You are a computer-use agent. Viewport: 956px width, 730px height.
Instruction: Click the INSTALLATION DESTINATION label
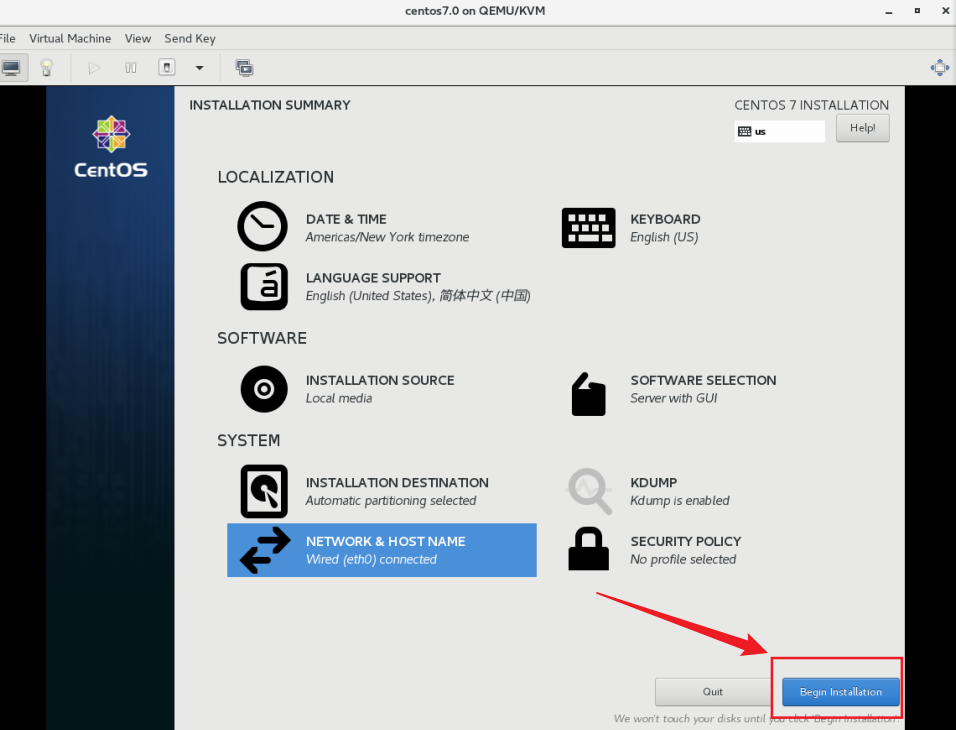point(397,482)
